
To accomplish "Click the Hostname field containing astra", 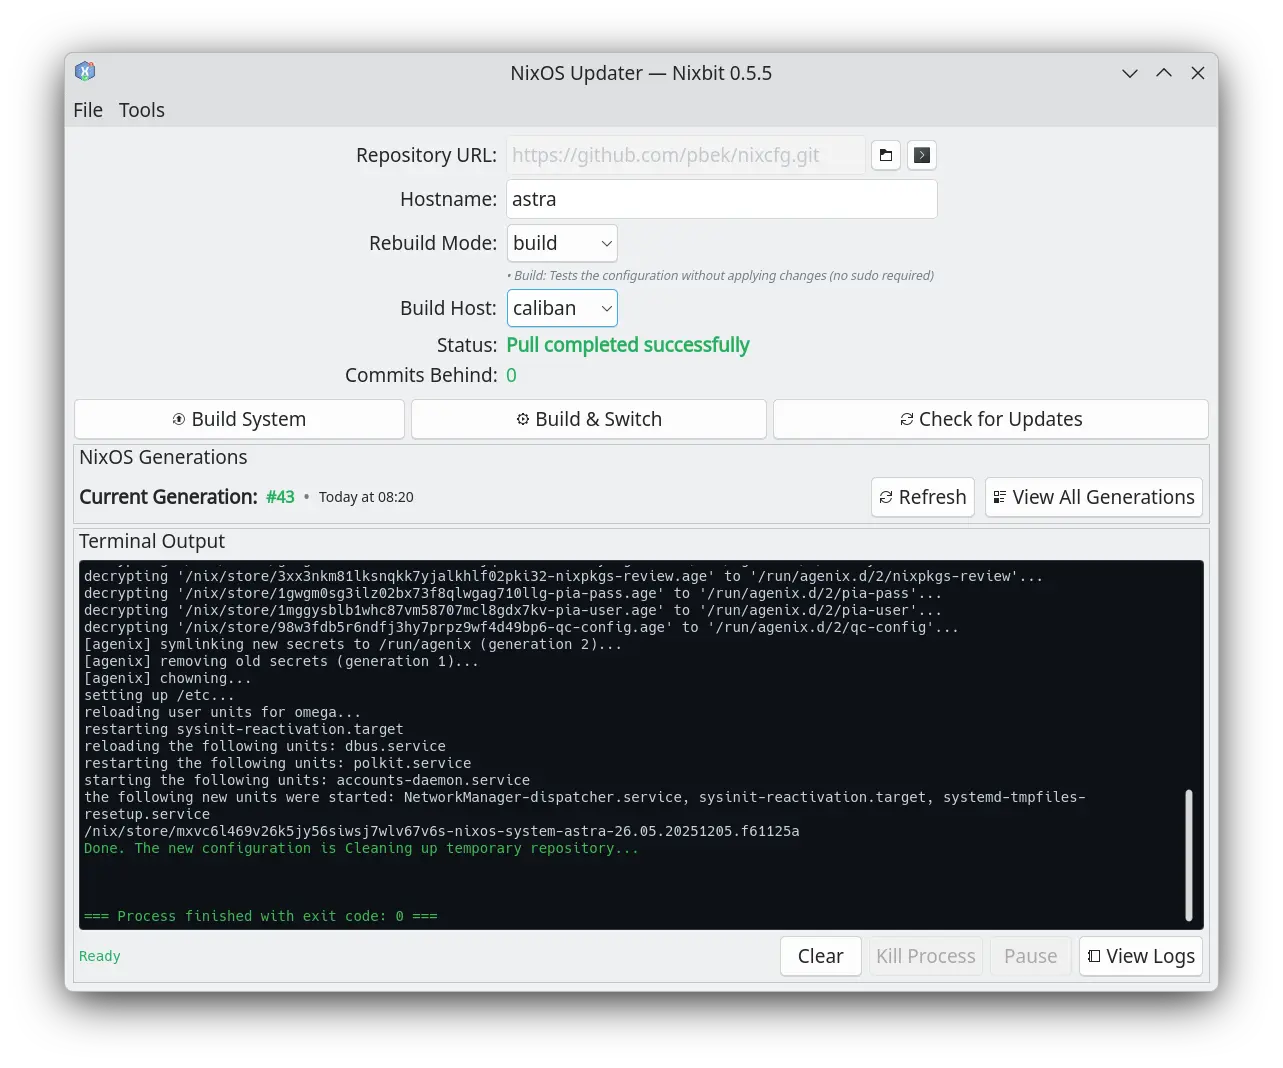I will (x=722, y=199).
